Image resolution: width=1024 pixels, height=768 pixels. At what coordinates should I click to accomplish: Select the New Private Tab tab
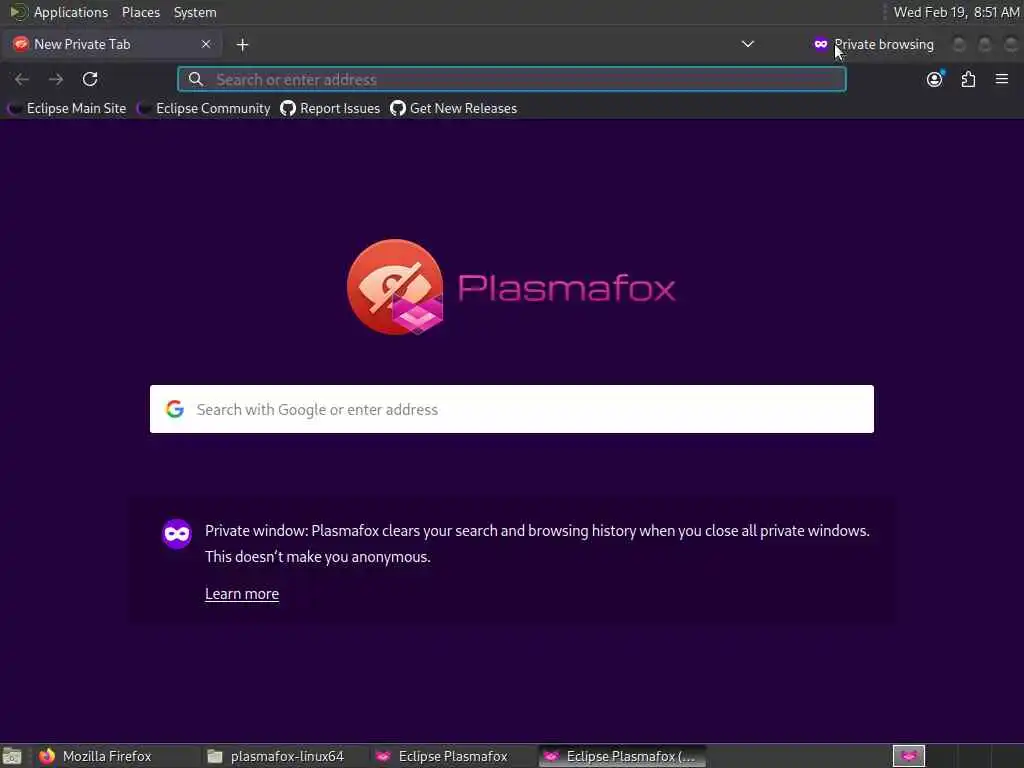[112, 44]
